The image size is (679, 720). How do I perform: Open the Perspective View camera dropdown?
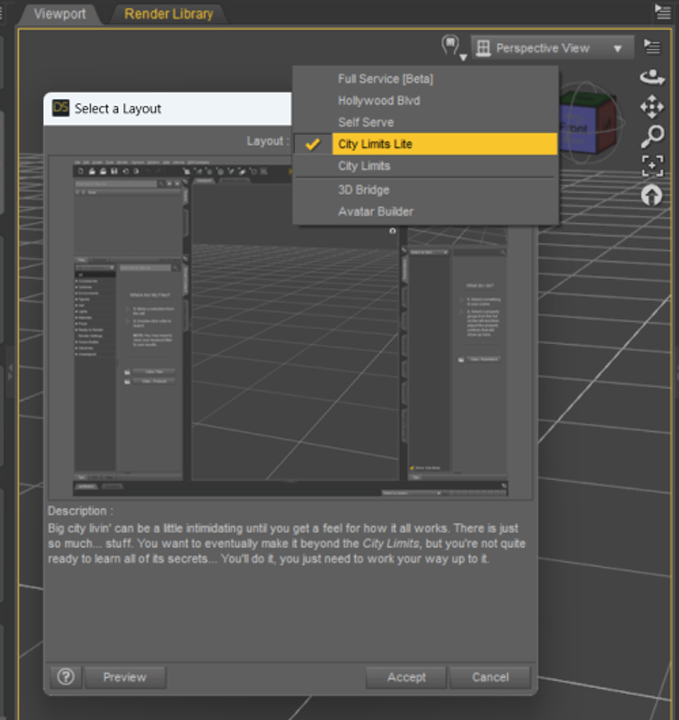[x=552, y=48]
